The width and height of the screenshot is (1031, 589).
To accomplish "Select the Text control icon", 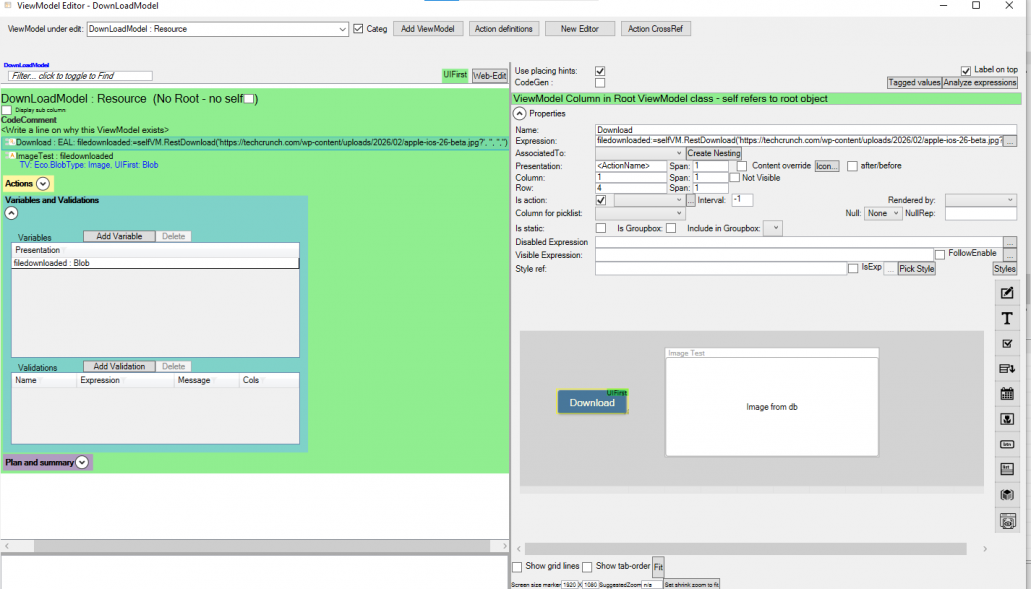I will 1007,318.
